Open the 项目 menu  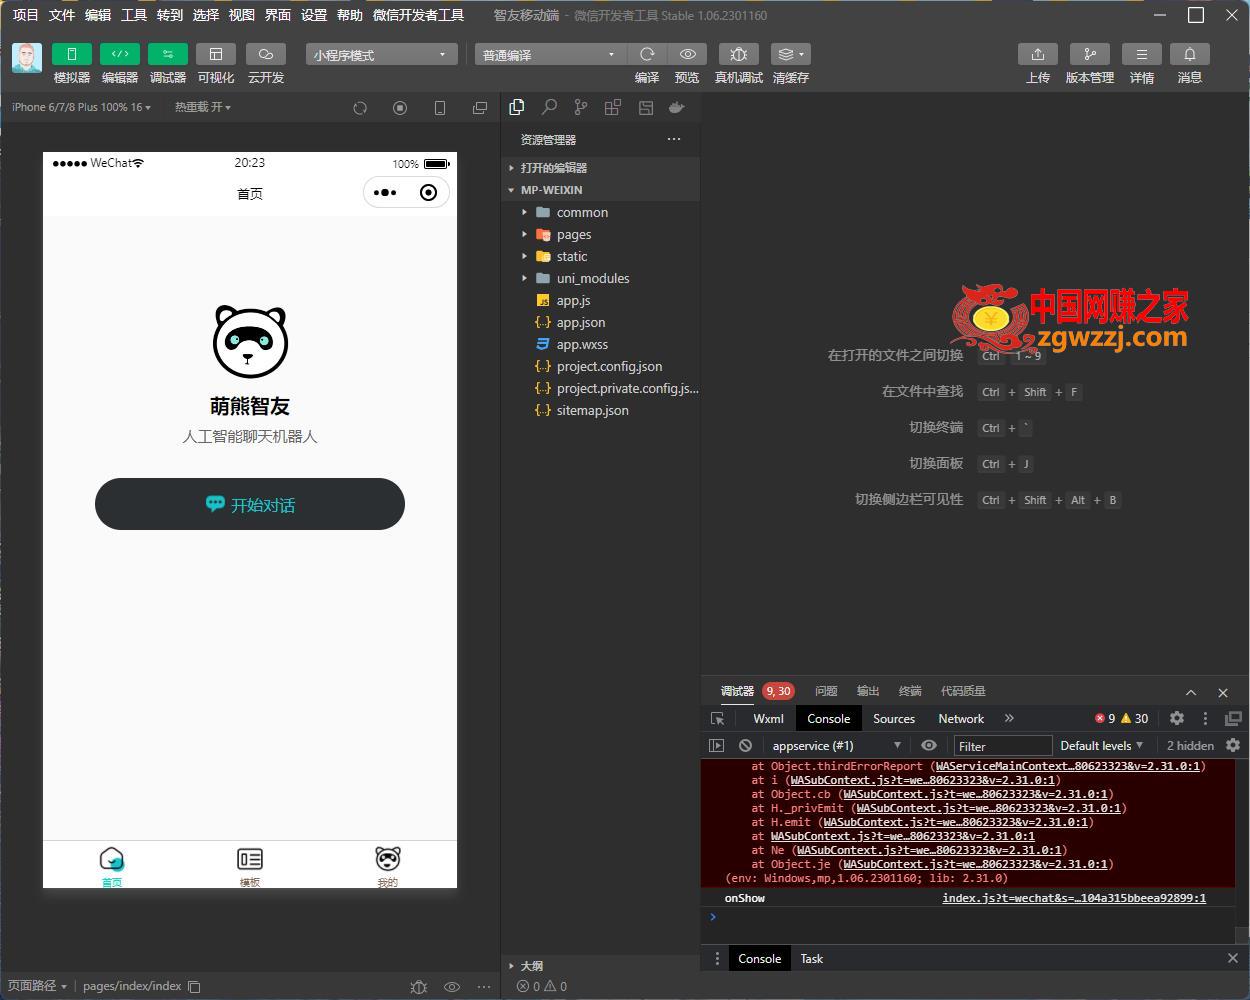(x=25, y=15)
